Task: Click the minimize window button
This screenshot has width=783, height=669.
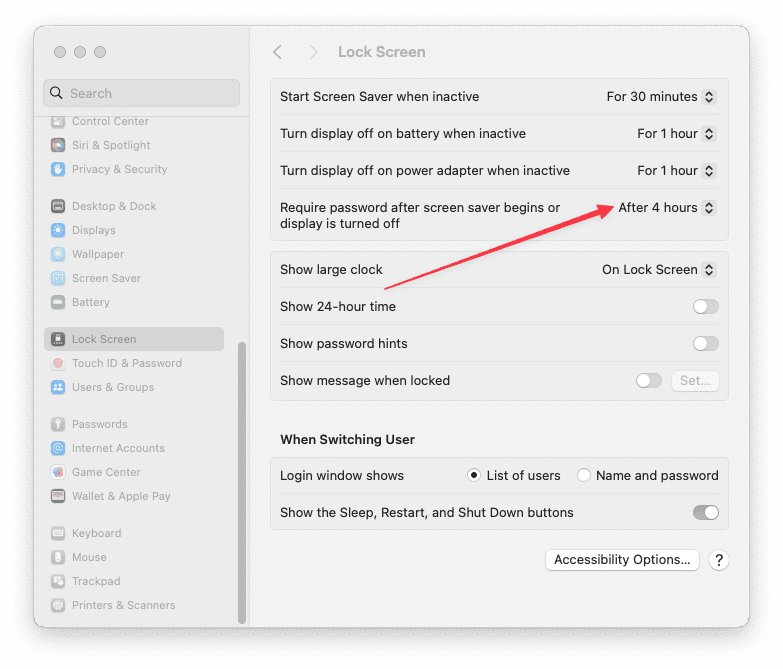Action: tap(80, 52)
